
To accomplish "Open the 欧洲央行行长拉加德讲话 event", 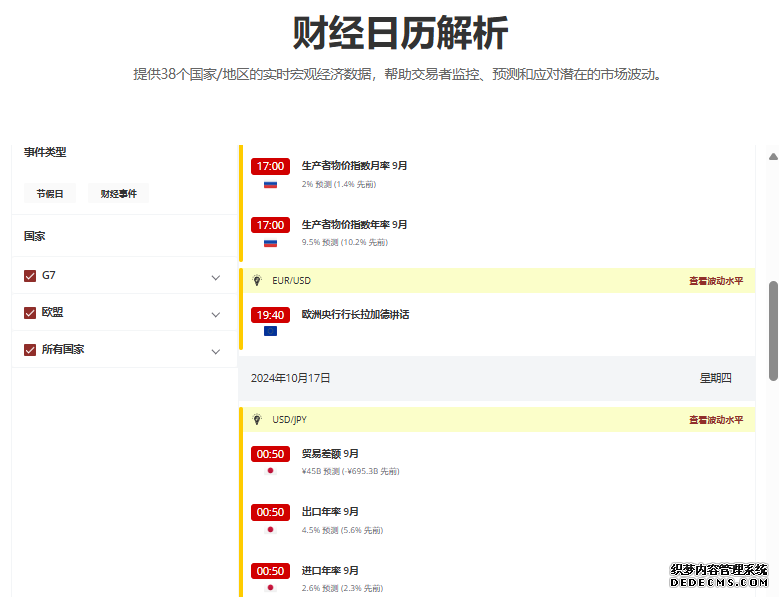I will 355,315.
